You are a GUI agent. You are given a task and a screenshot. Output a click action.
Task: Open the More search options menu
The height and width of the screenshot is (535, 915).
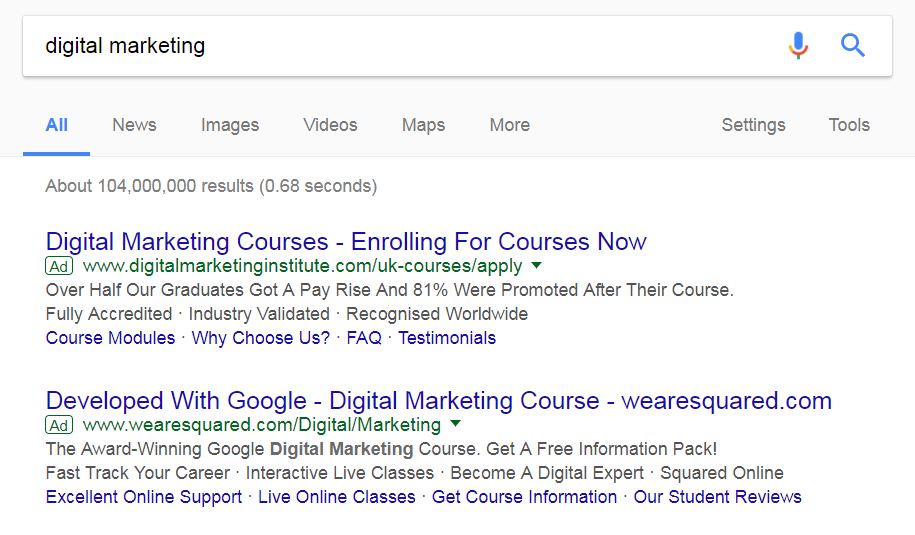[509, 125]
